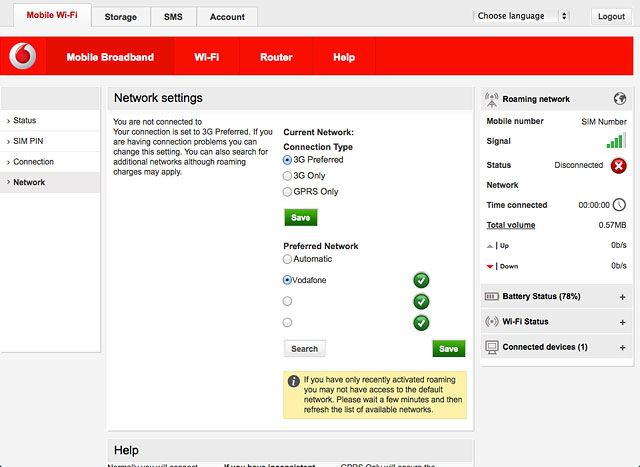Screen dimensions: 640x467
Task: Open the Wi-Fi menu in red bar
Action: [x=207, y=57]
